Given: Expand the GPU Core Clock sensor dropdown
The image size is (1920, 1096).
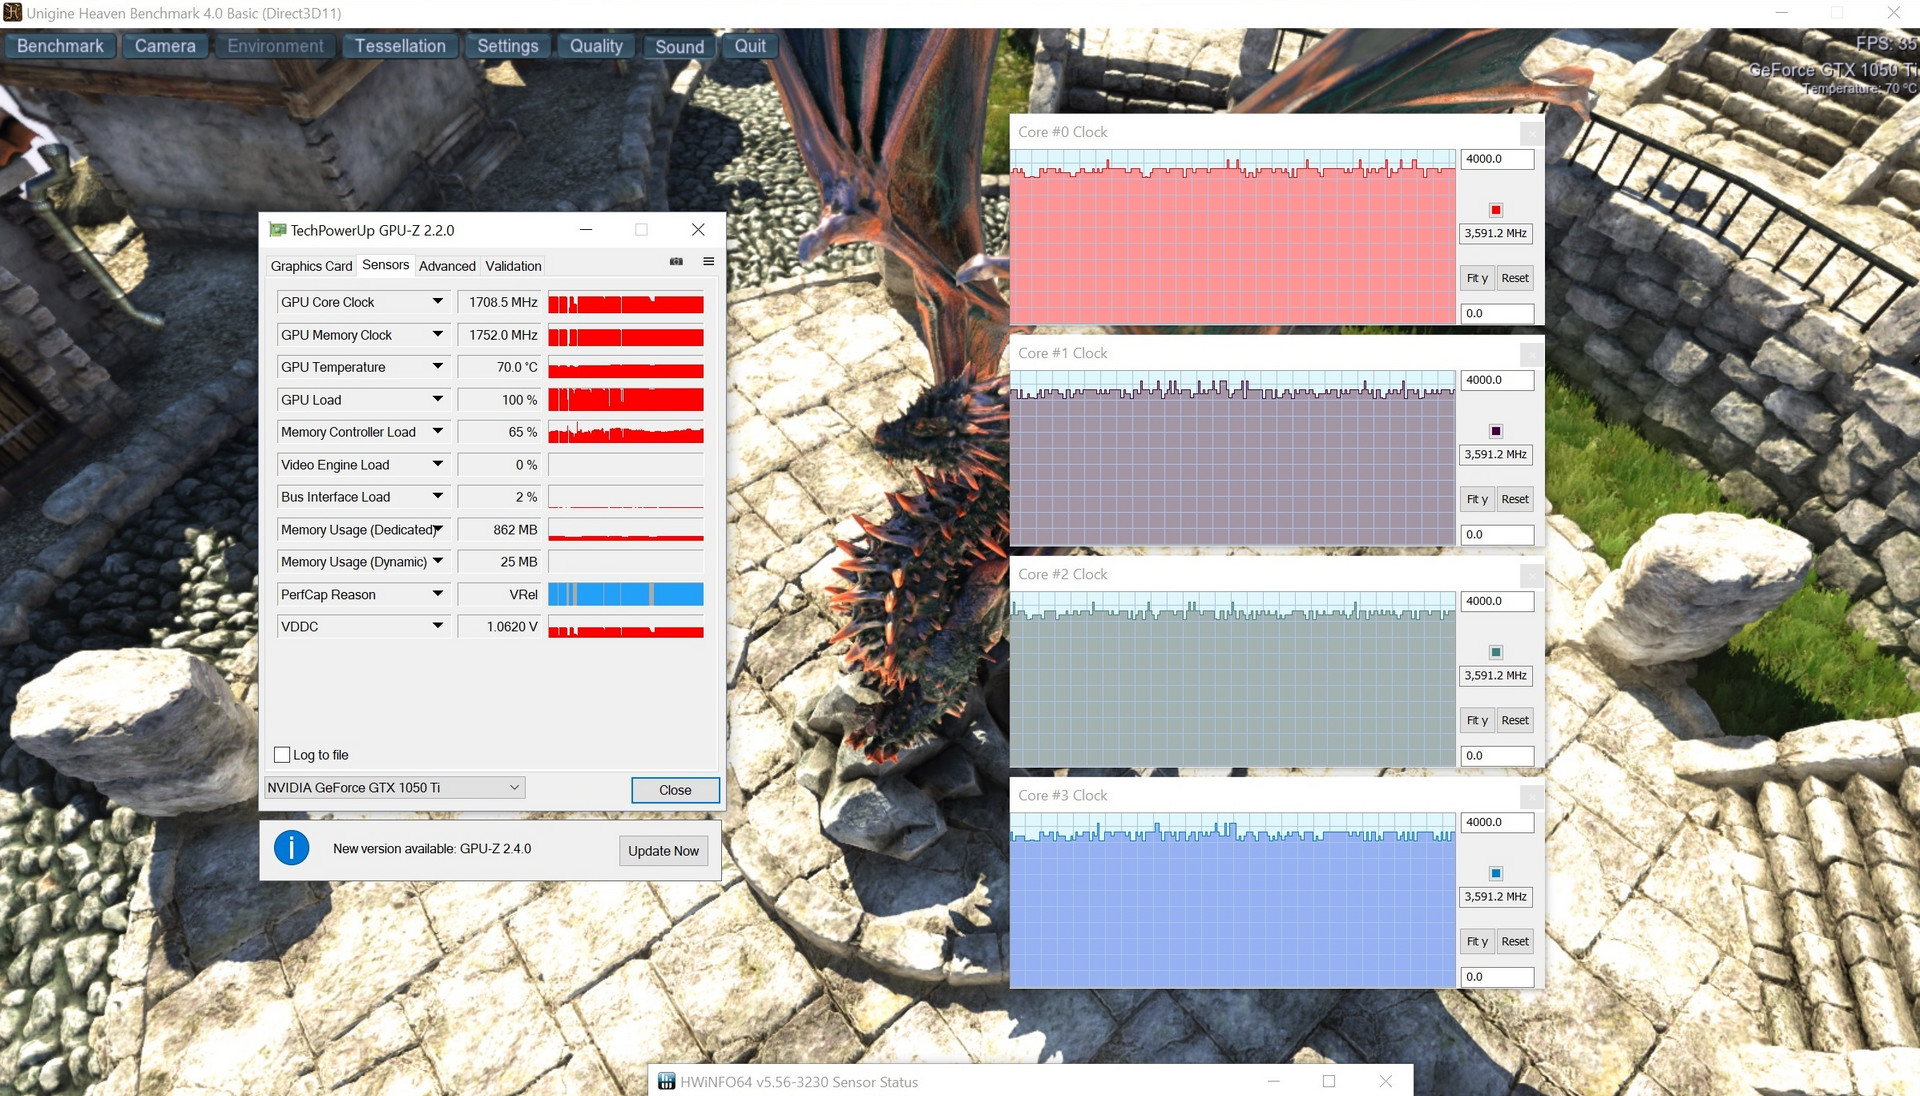Looking at the screenshot, I should (x=437, y=302).
